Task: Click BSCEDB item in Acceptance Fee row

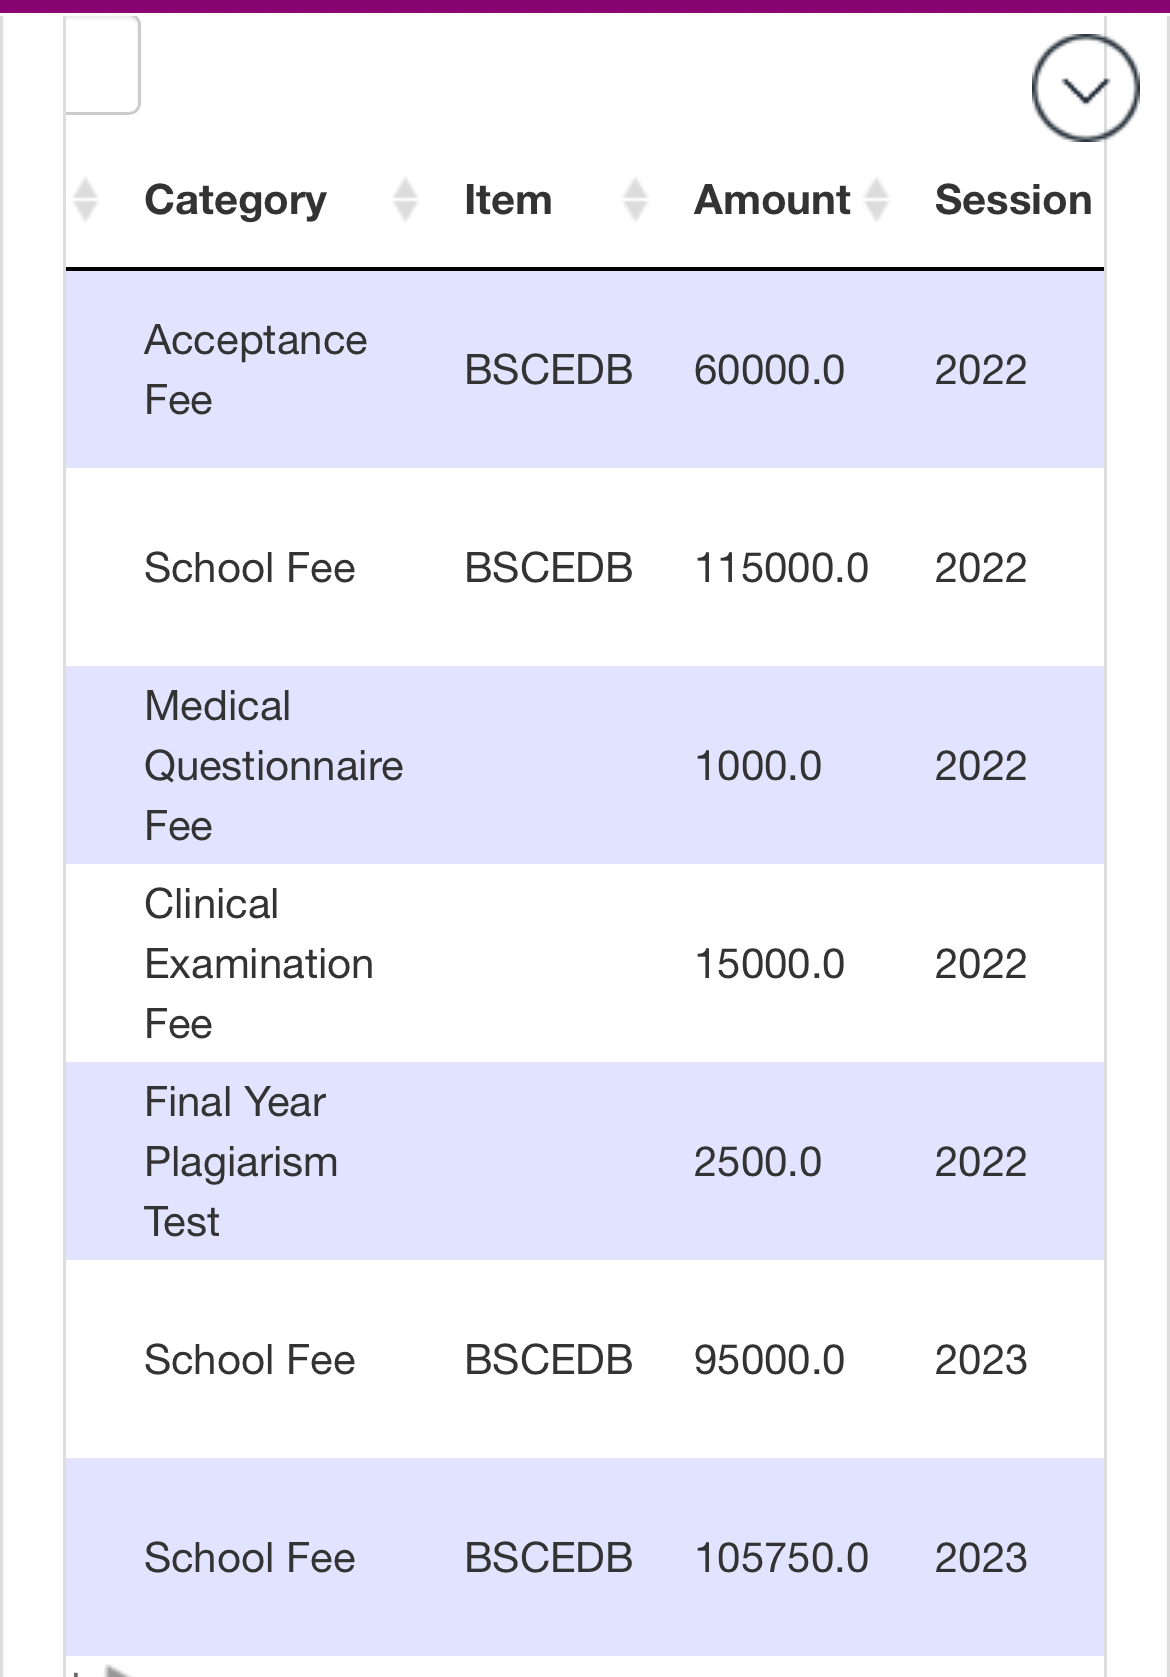Action: pyautogui.click(x=548, y=370)
